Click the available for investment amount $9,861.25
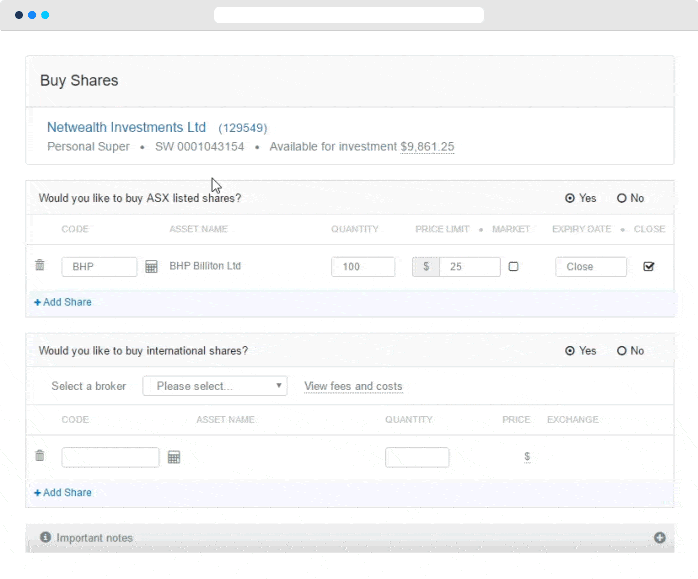 point(427,147)
